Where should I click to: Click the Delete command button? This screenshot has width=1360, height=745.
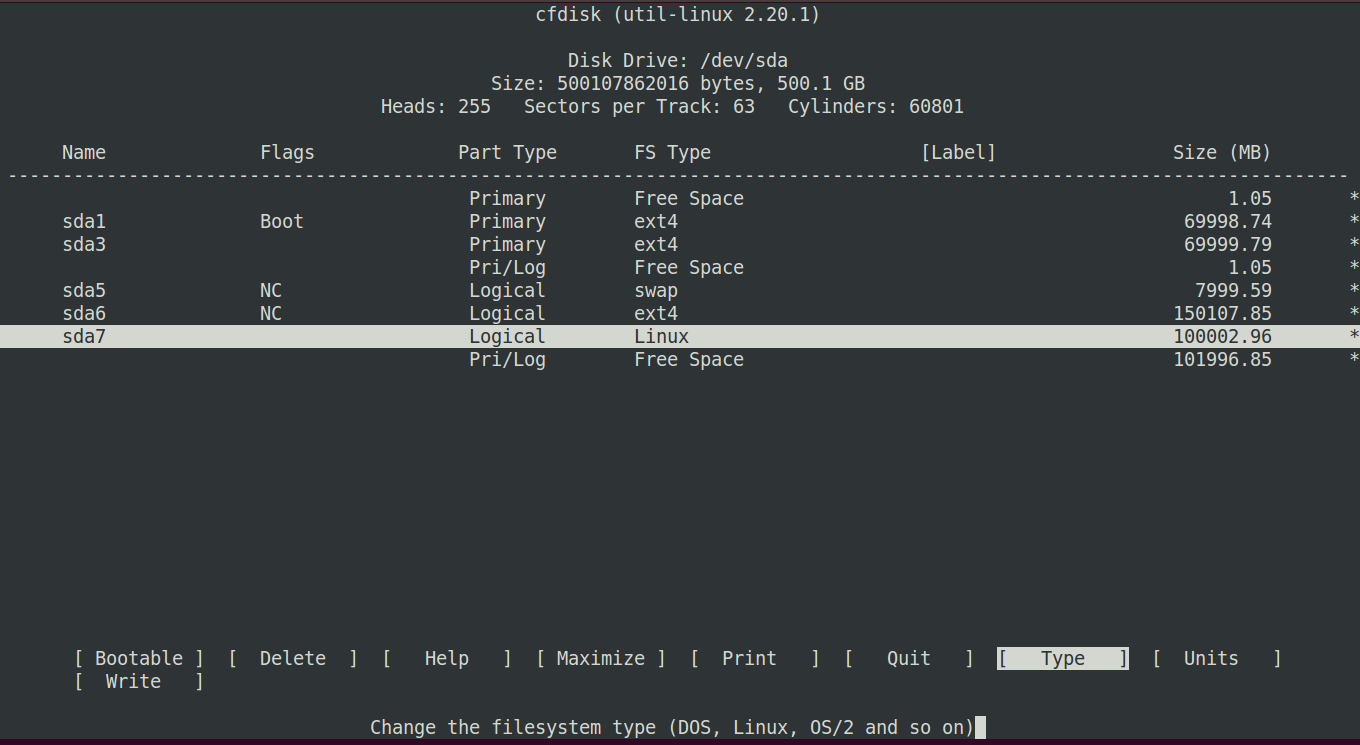(292, 658)
